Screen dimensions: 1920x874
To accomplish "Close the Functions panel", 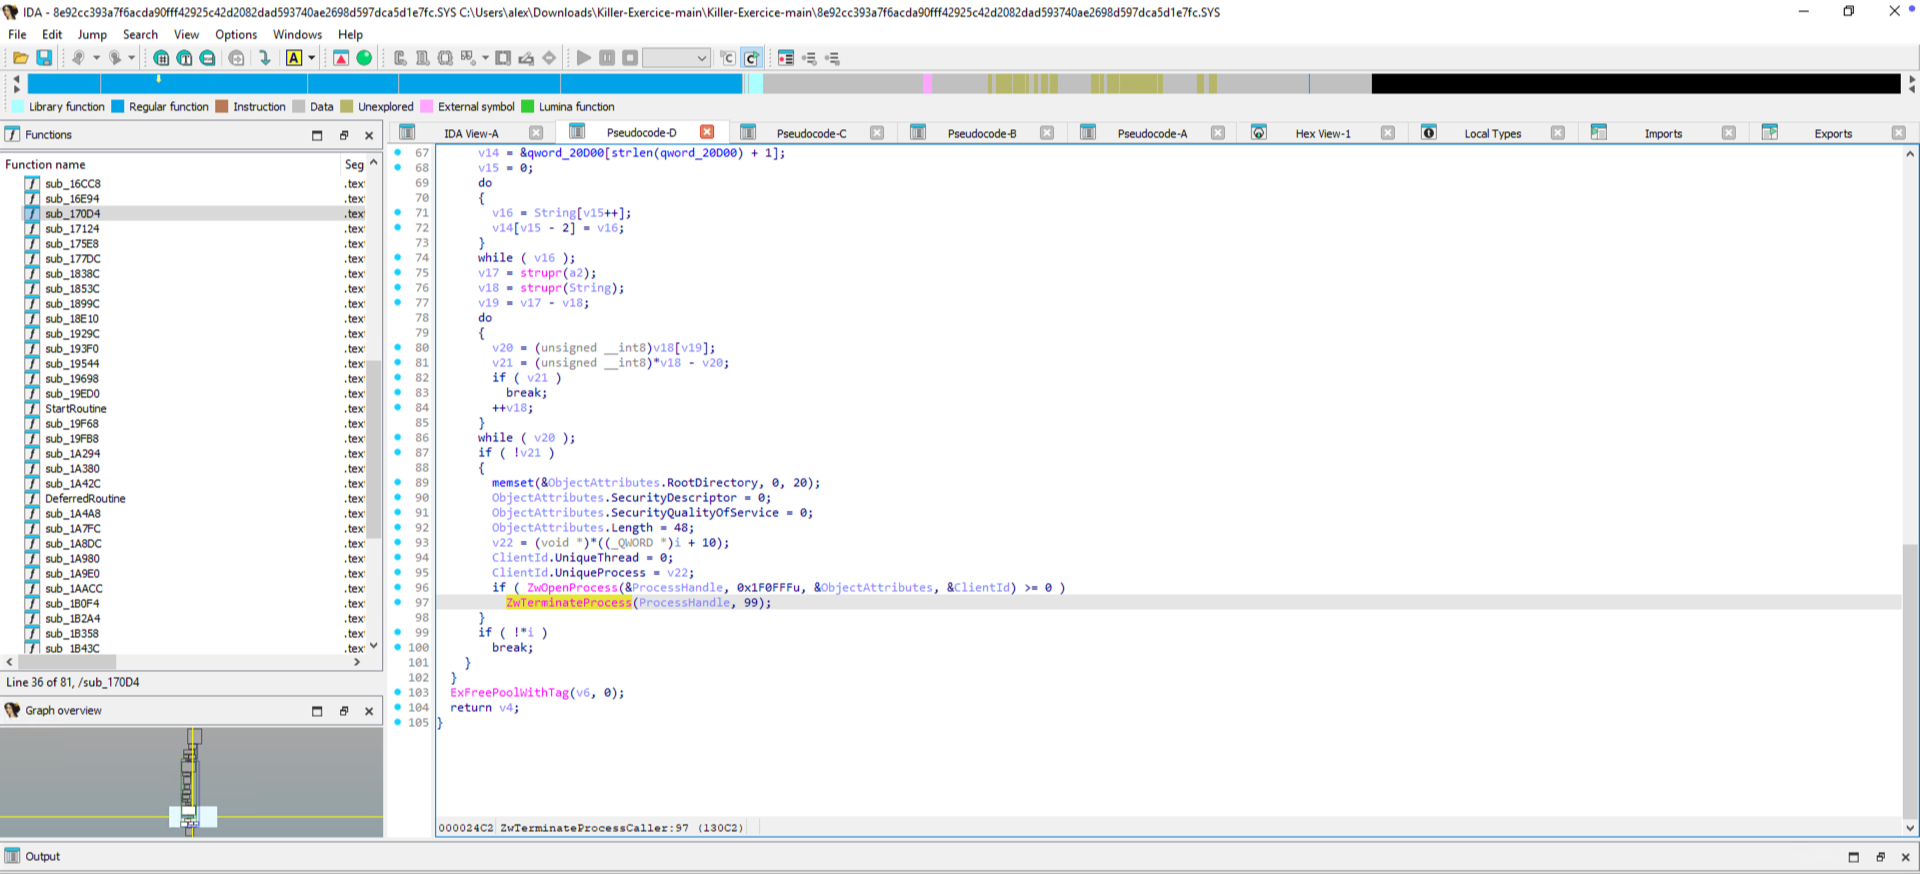I will coord(369,135).
